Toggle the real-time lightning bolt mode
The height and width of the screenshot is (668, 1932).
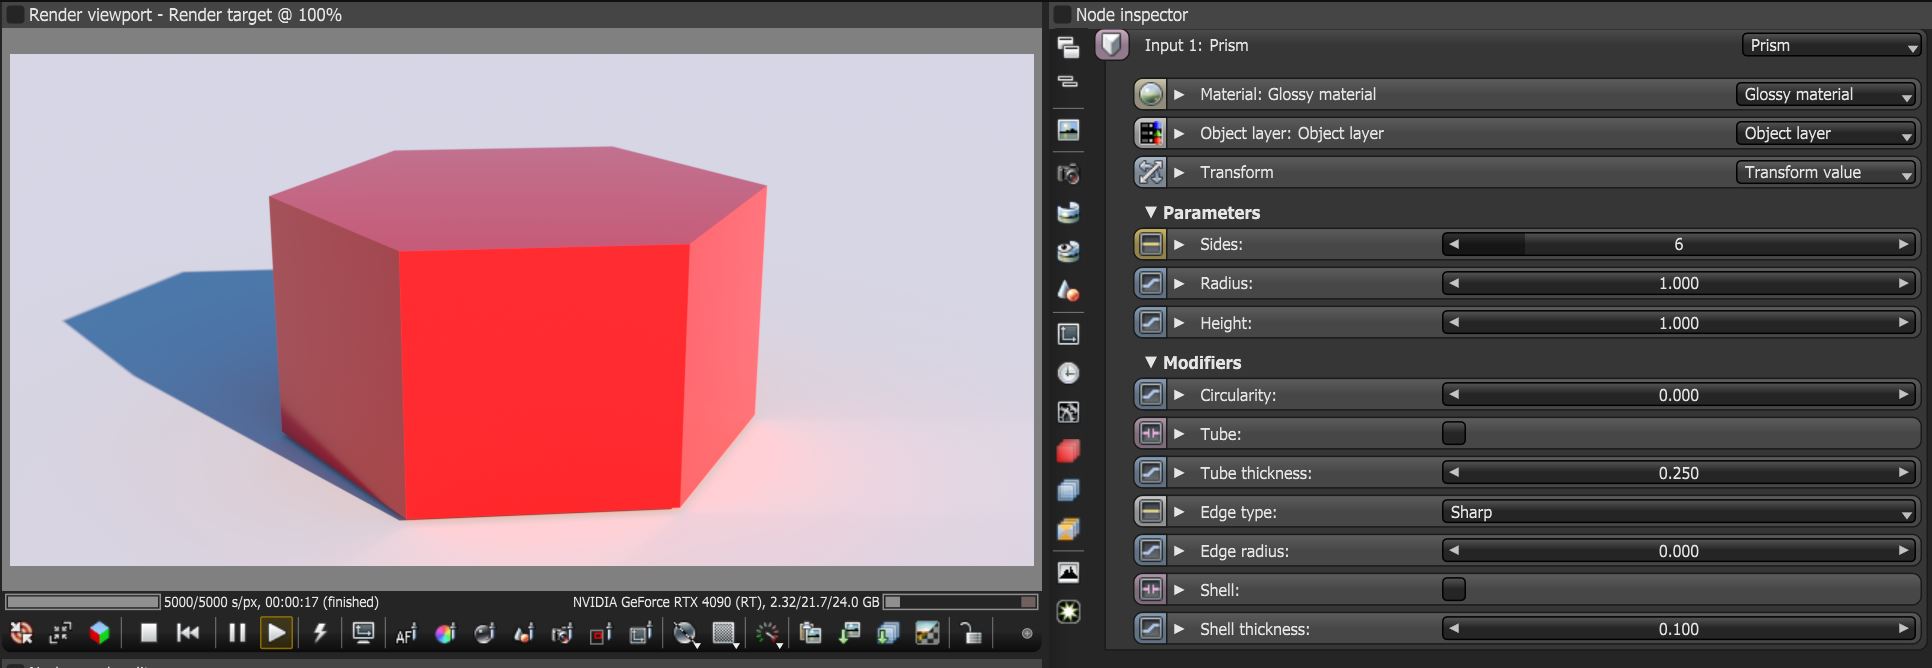coord(320,633)
